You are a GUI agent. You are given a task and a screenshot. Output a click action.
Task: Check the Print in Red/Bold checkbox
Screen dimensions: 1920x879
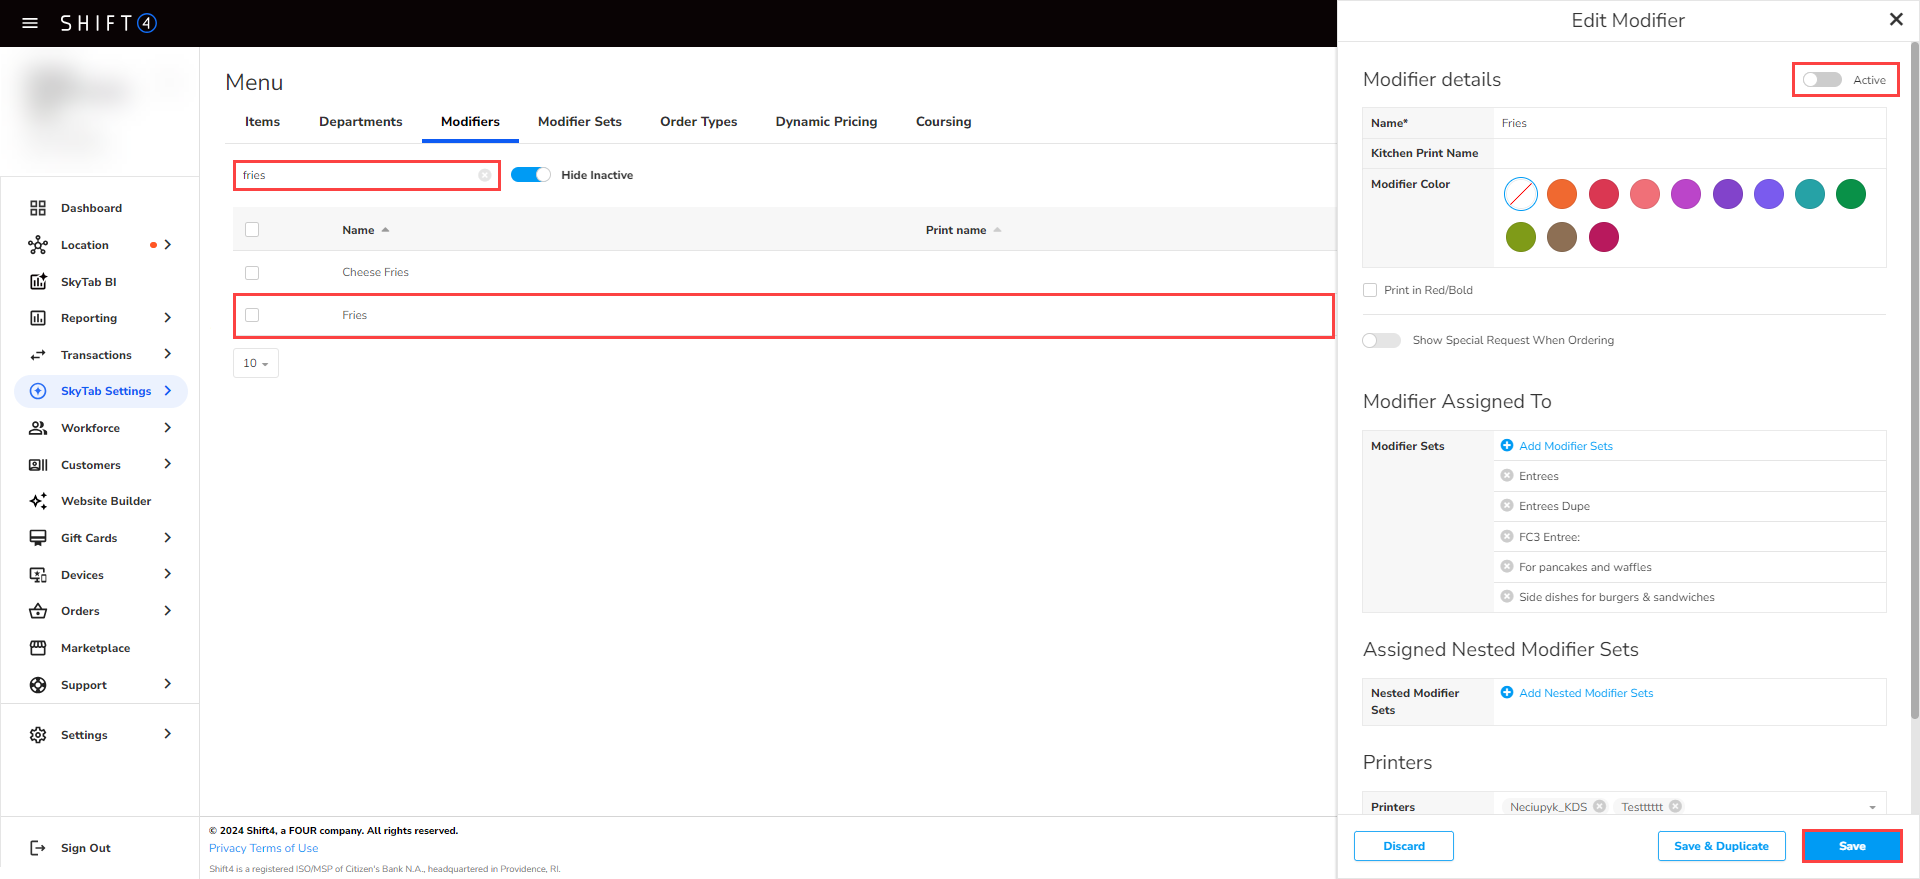pos(1370,290)
